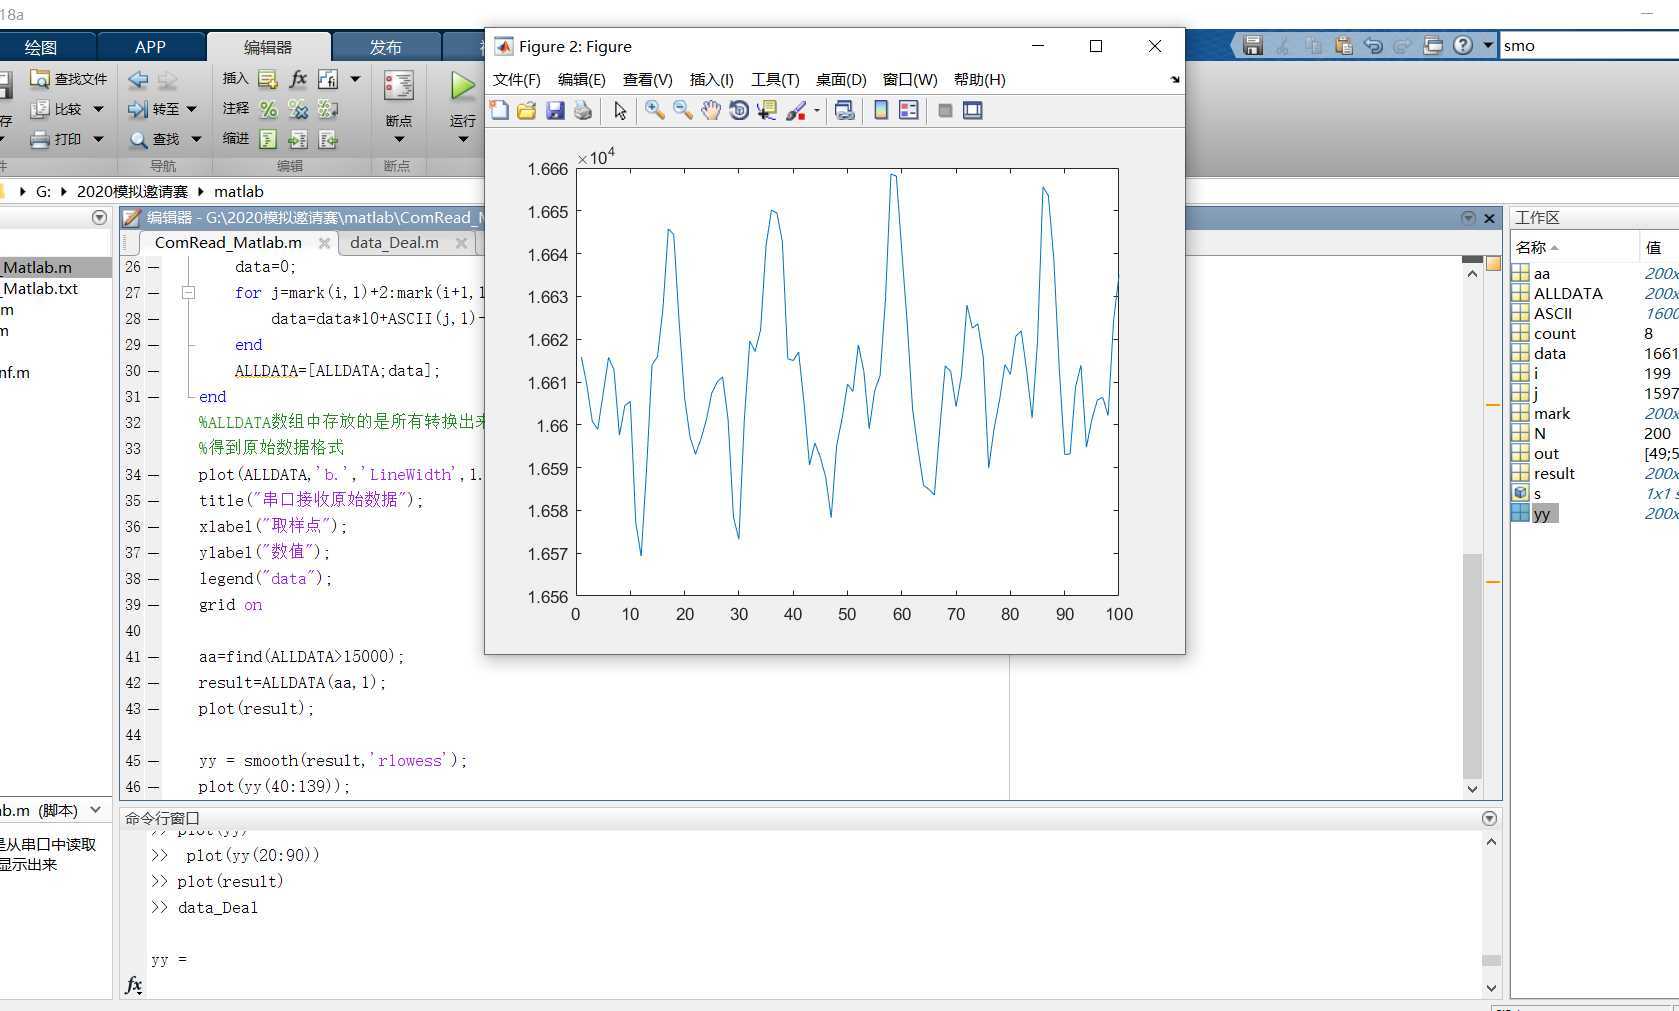Click the green Run (运行) button
Screen dimensions: 1679x1011
(x=462, y=86)
